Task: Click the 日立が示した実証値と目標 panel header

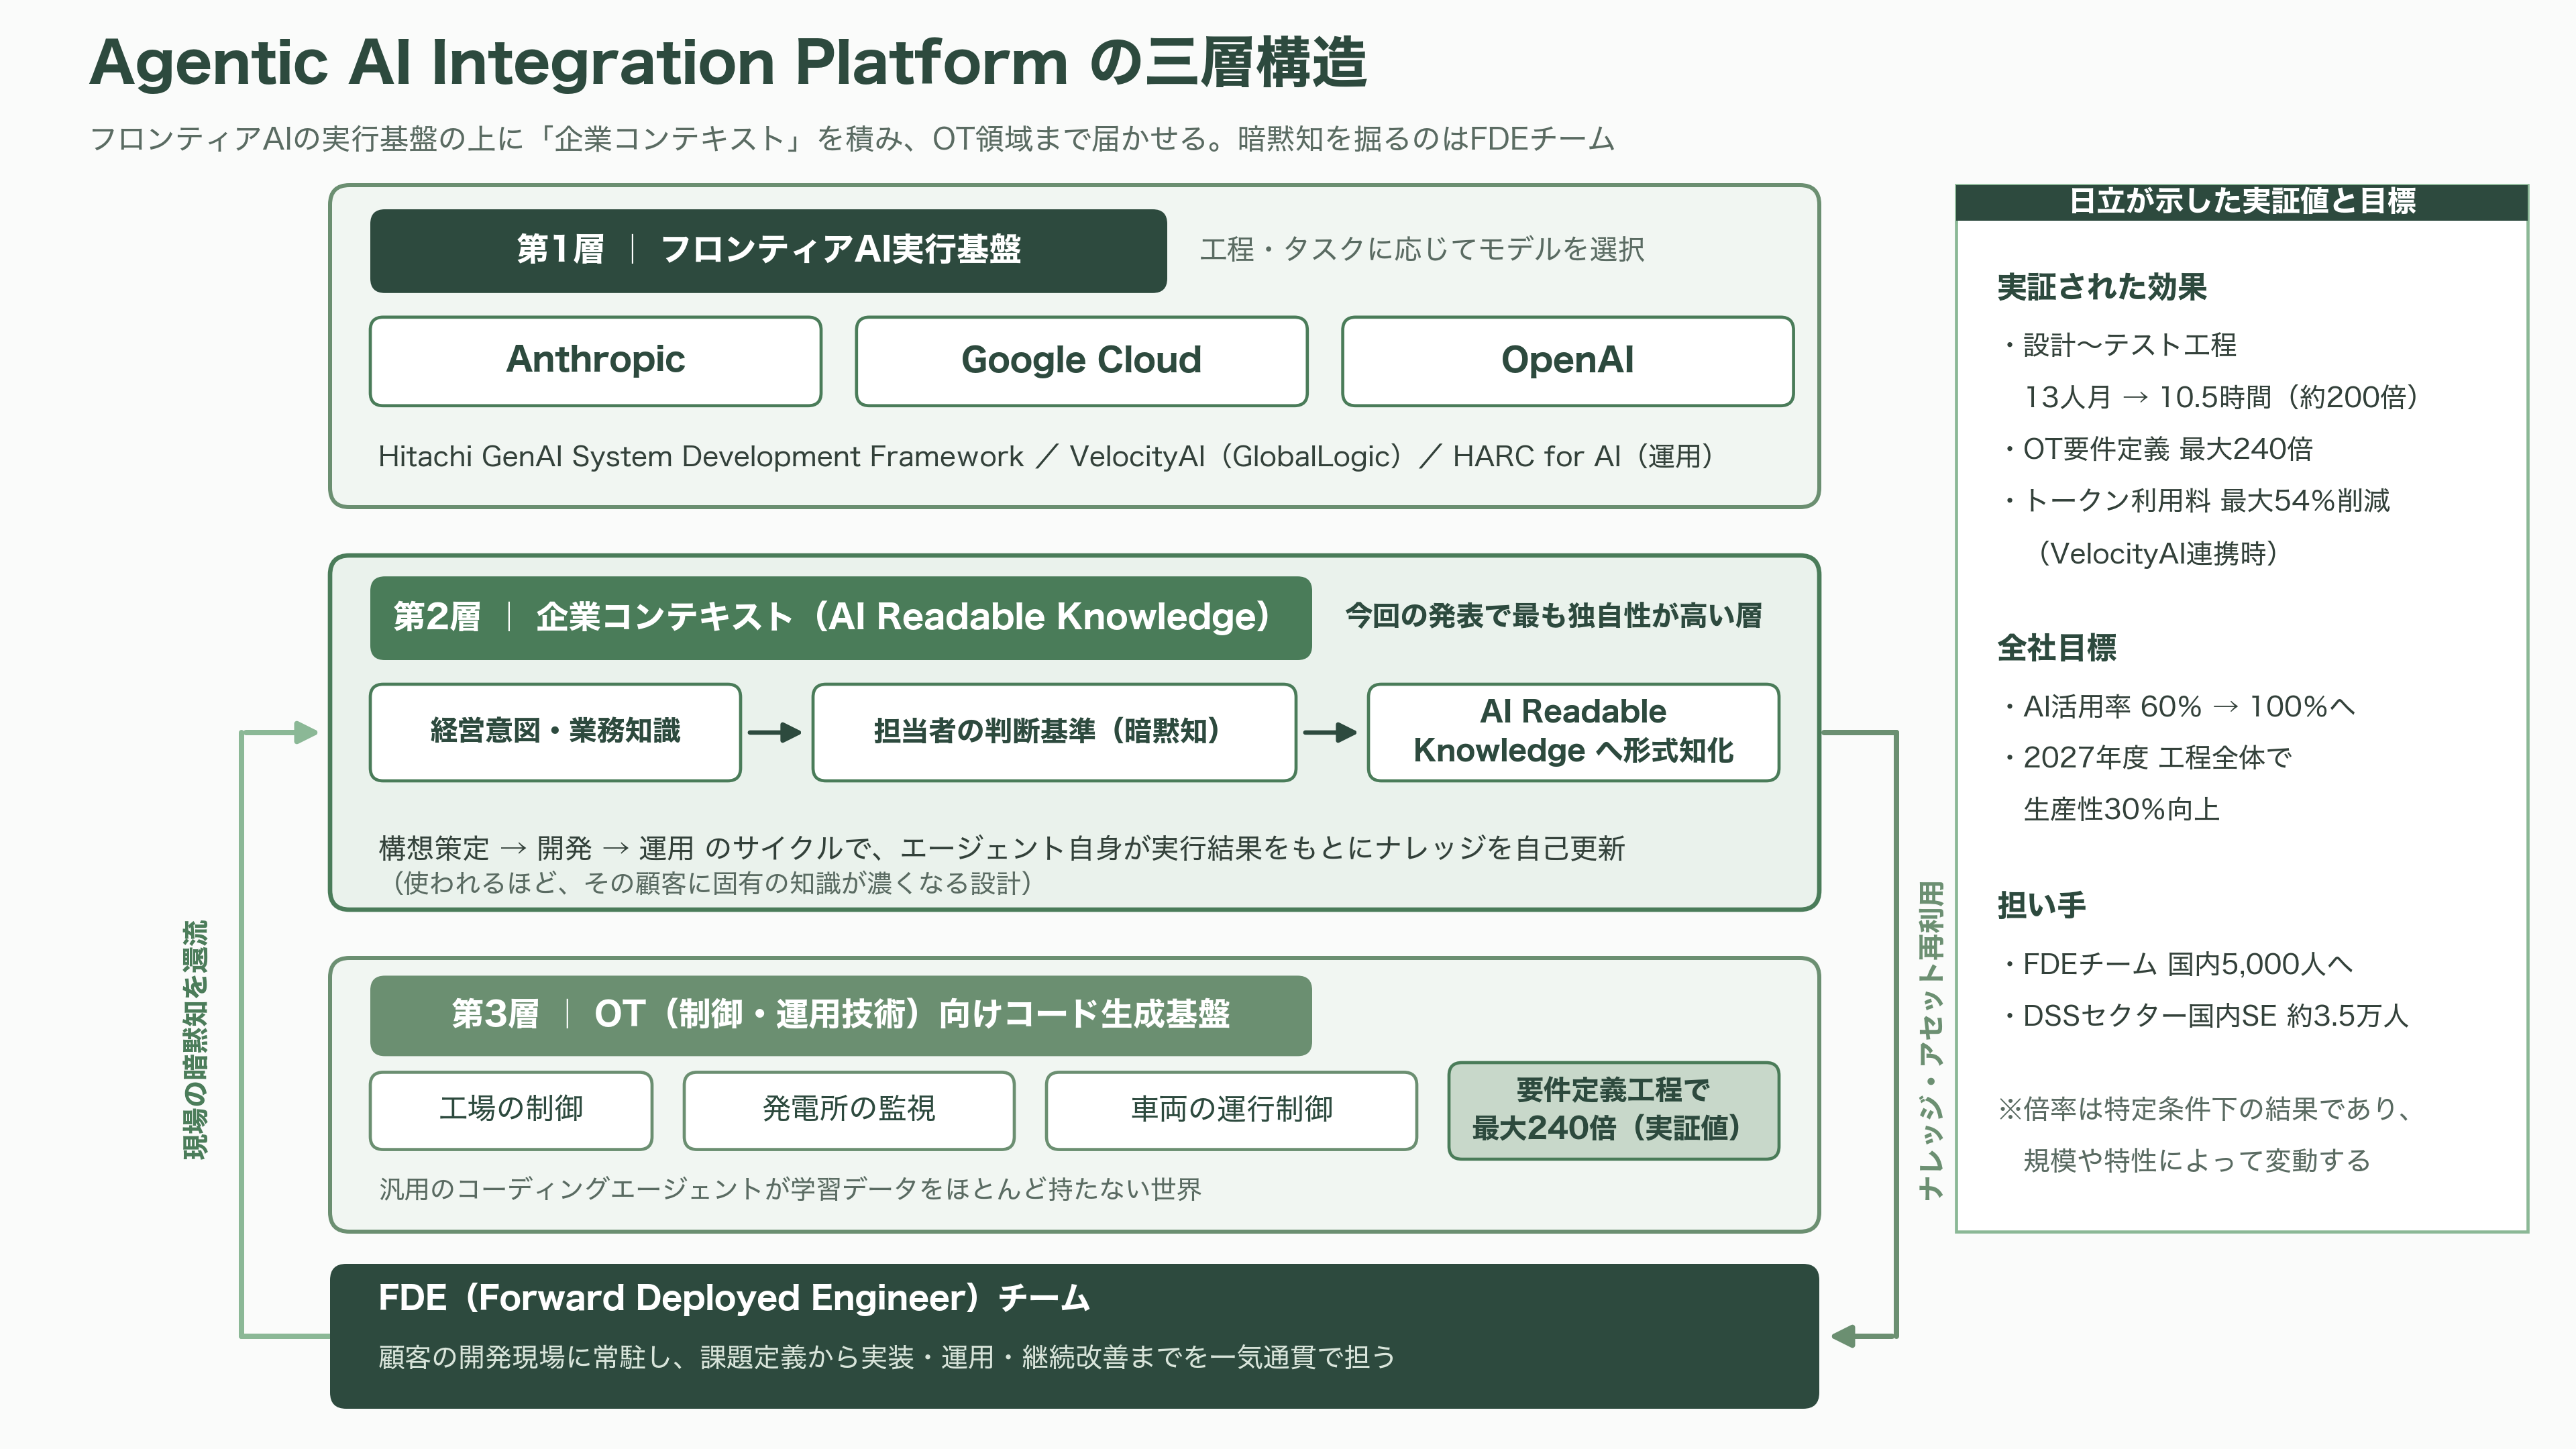Action: (2241, 201)
